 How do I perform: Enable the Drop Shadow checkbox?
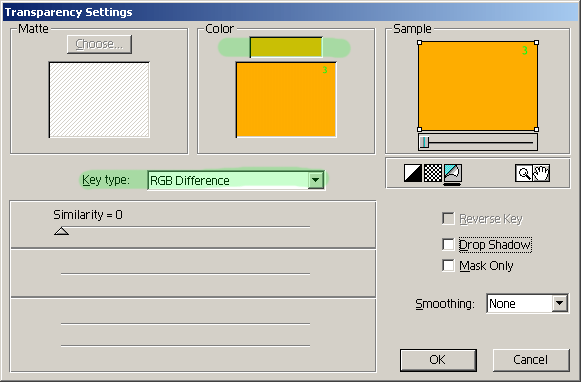(x=448, y=245)
